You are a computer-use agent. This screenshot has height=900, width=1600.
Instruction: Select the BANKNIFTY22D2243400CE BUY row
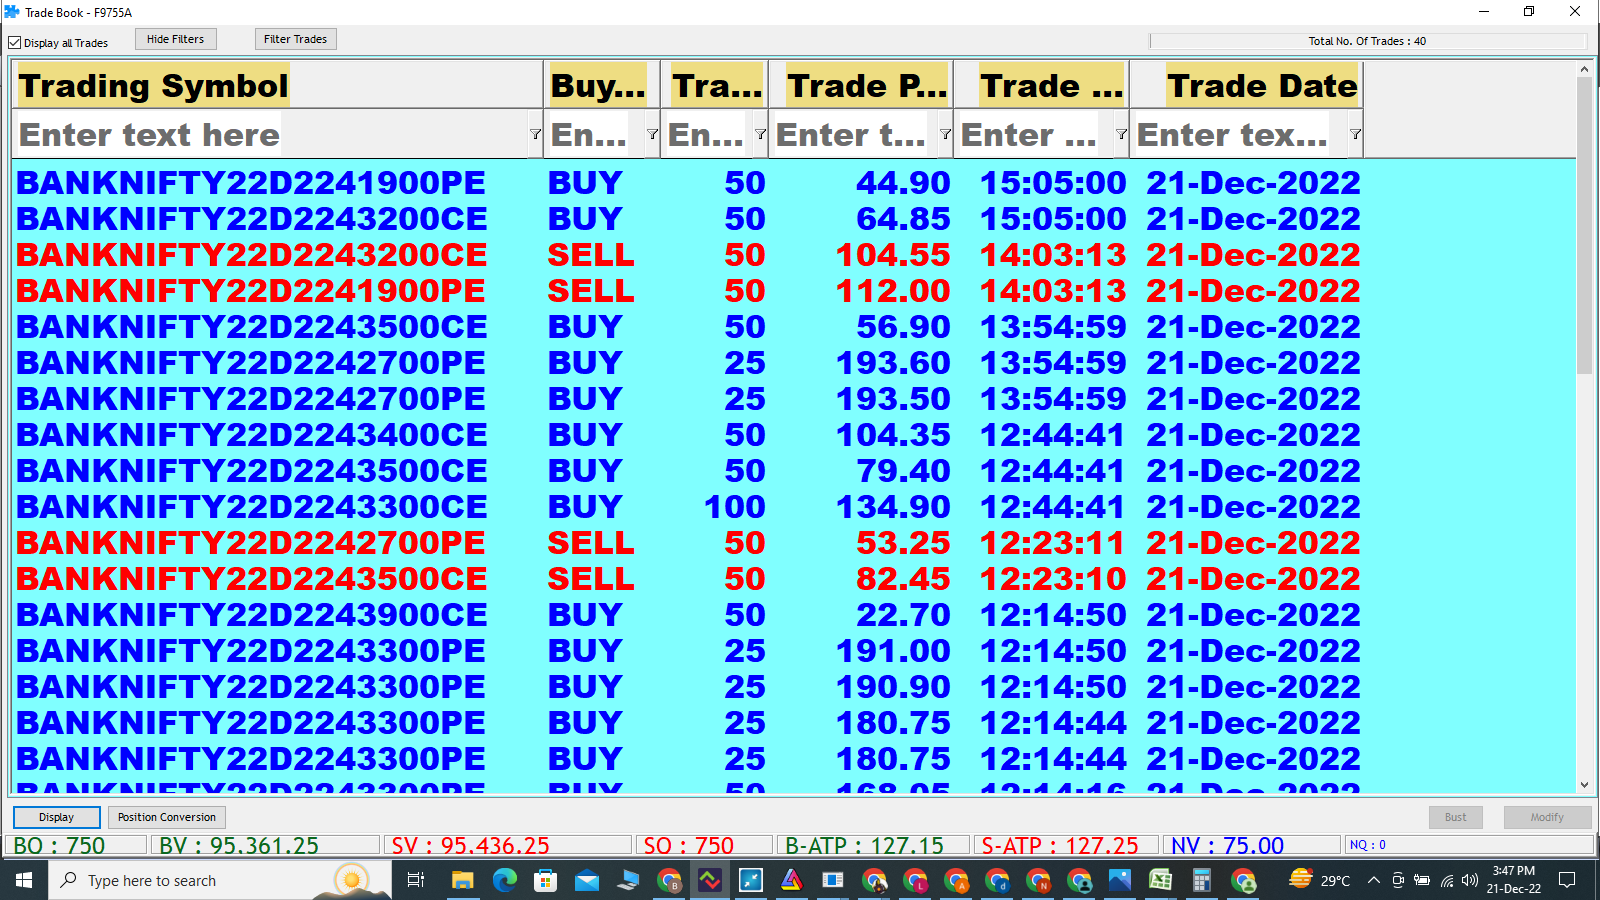[x=690, y=435]
